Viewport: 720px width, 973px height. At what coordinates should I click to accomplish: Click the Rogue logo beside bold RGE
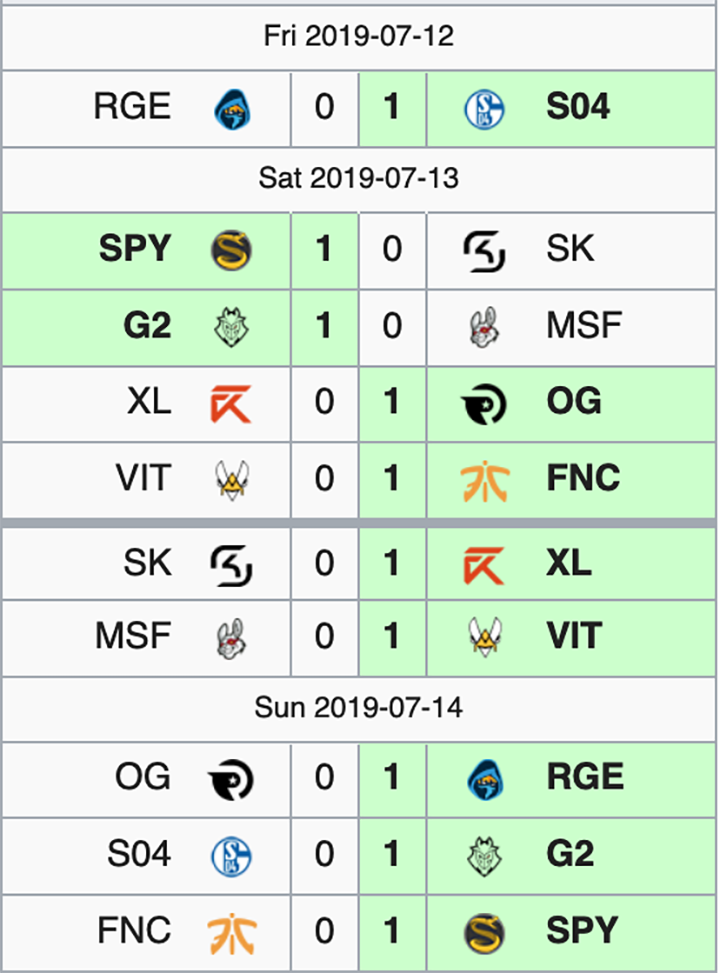coord(485,779)
